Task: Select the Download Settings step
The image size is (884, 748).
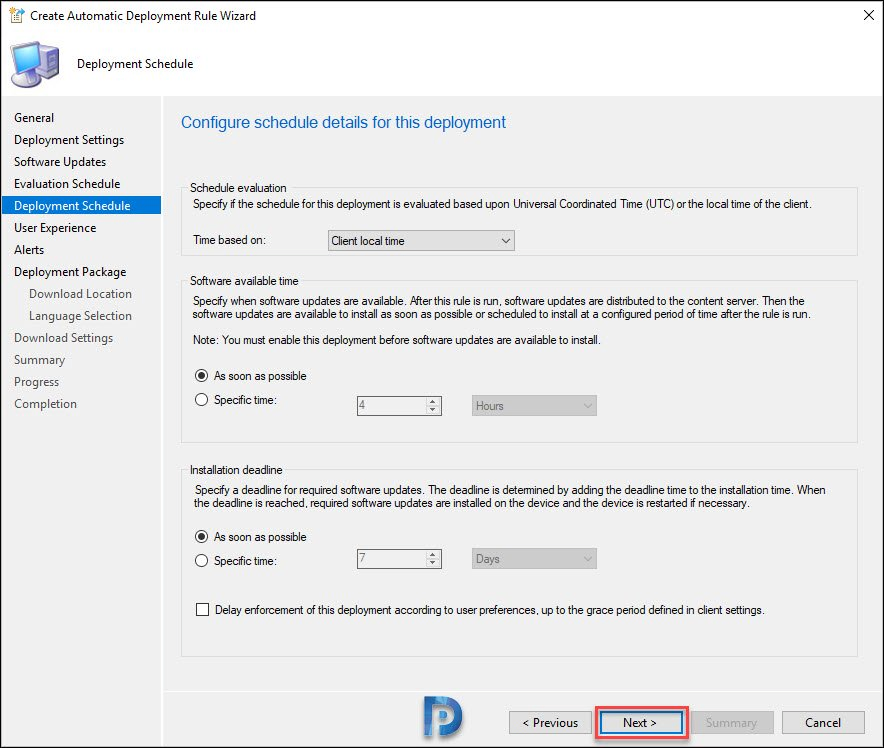Action: click(64, 338)
